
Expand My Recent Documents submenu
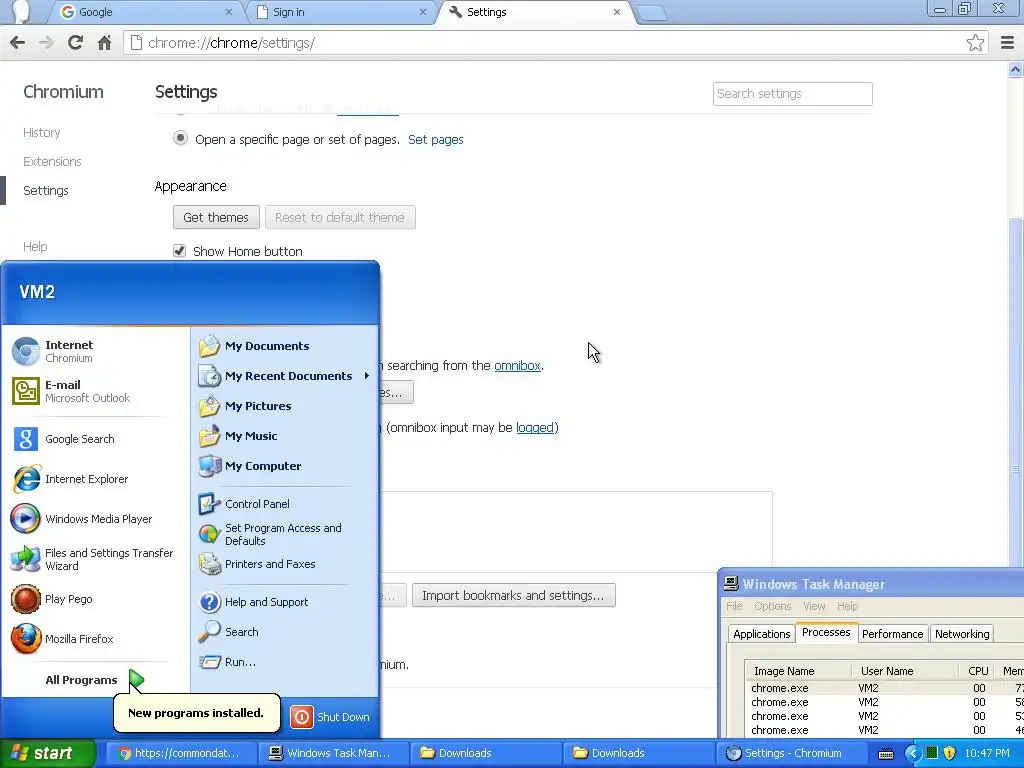point(284,376)
